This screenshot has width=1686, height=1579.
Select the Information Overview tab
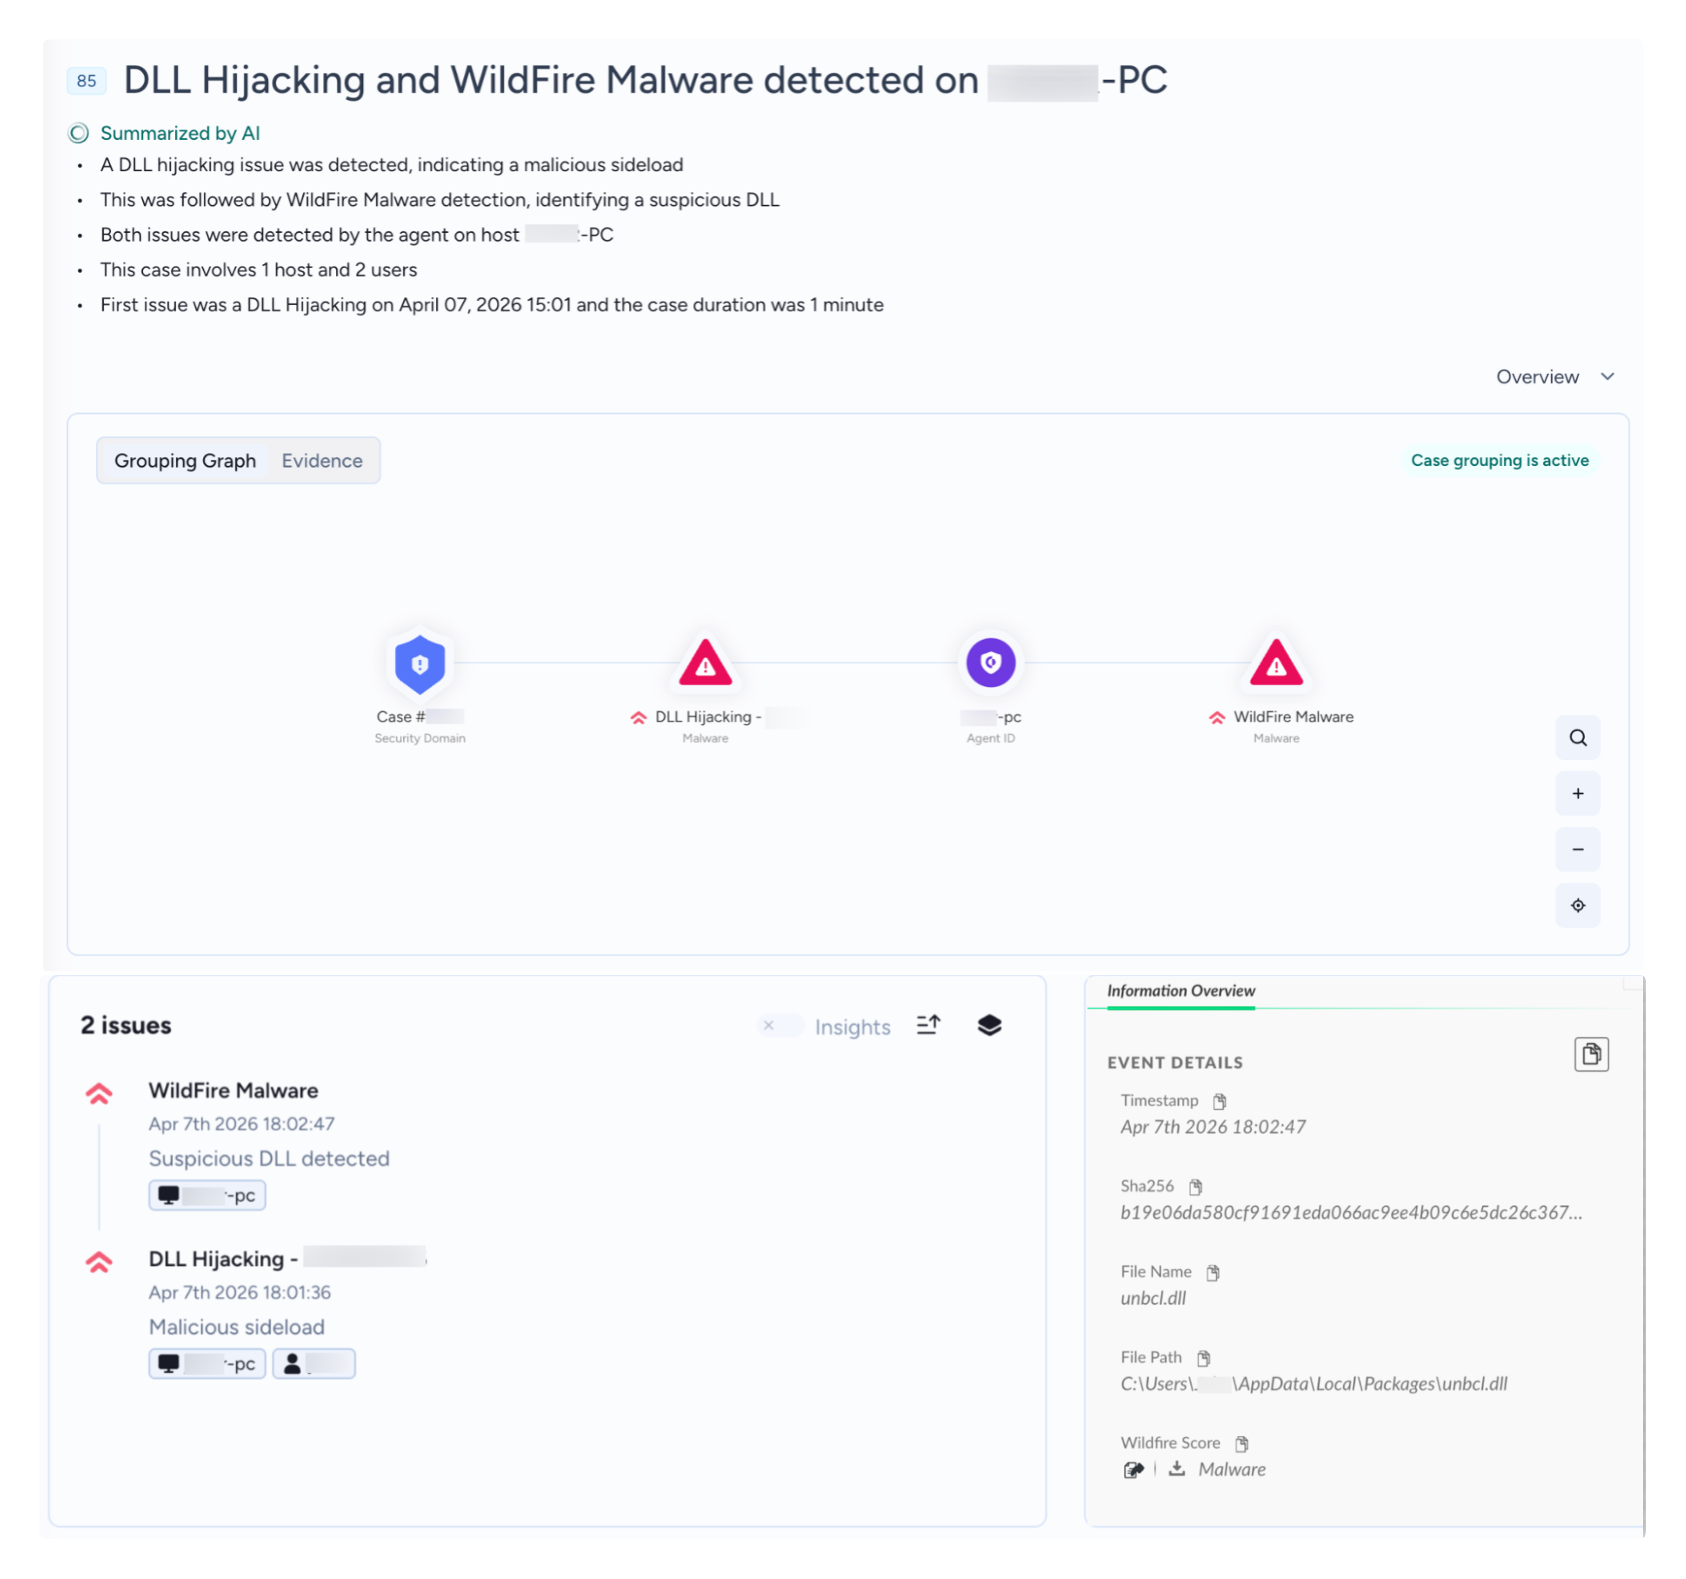[1180, 991]
